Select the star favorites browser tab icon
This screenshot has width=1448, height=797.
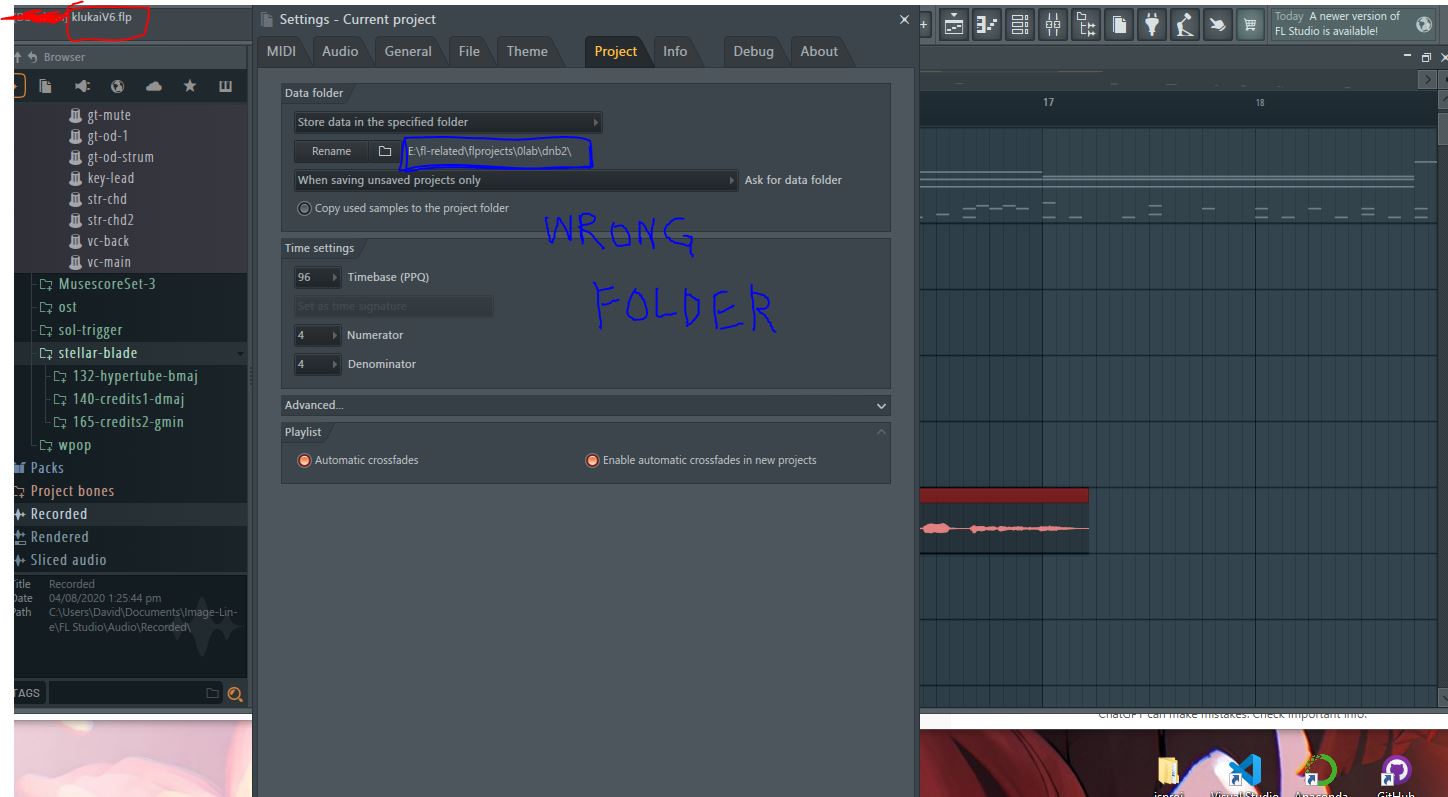(x=189, y=87)
